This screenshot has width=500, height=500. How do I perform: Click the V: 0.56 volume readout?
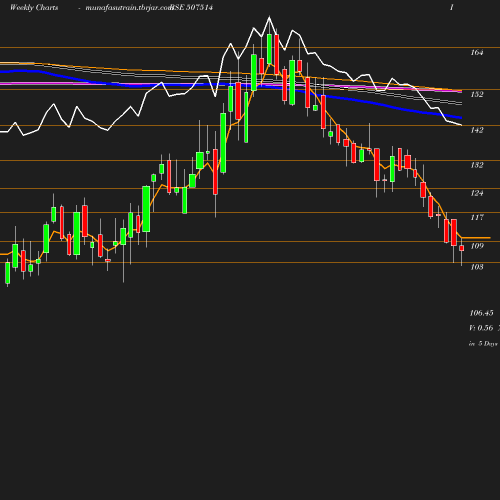(481, 328)
